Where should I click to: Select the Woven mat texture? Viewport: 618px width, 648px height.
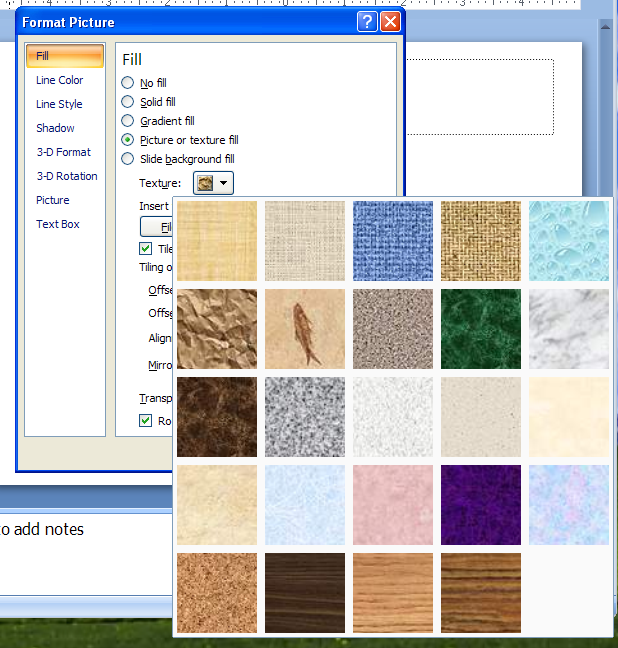pos(481,241)
